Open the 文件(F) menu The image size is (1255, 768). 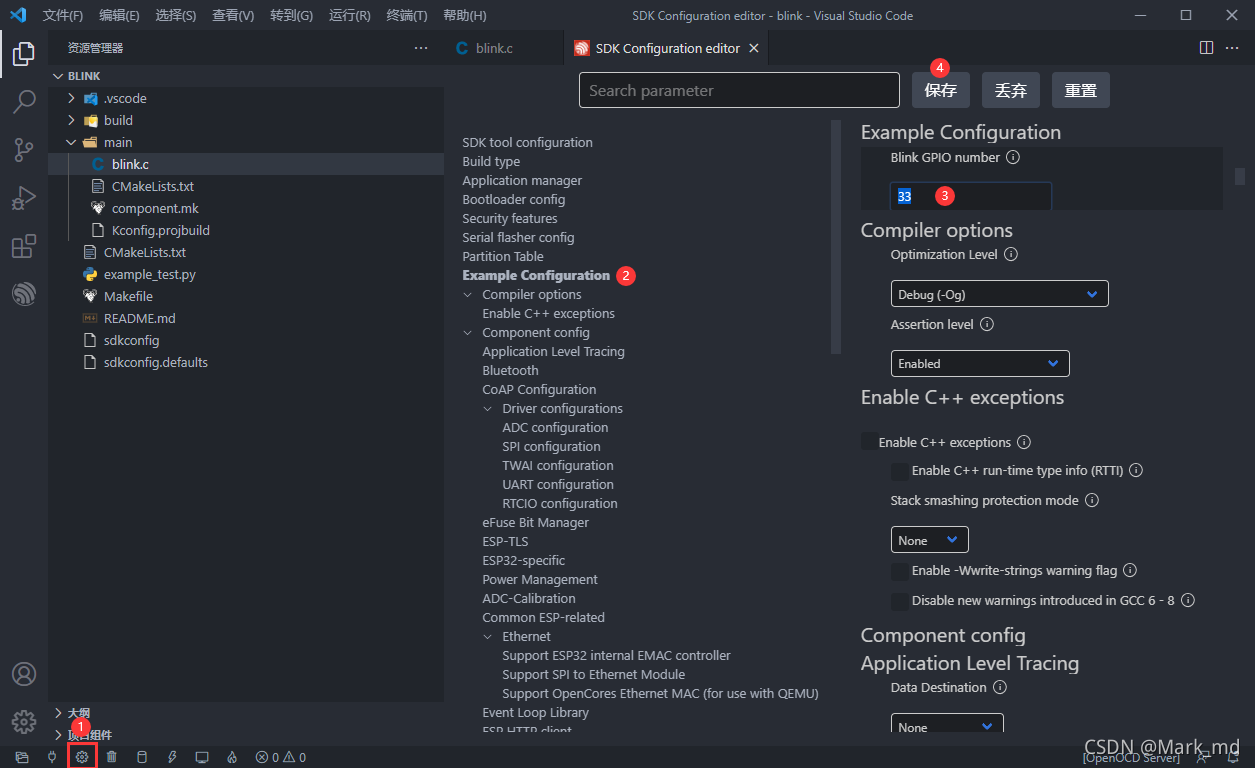point(63,16)
